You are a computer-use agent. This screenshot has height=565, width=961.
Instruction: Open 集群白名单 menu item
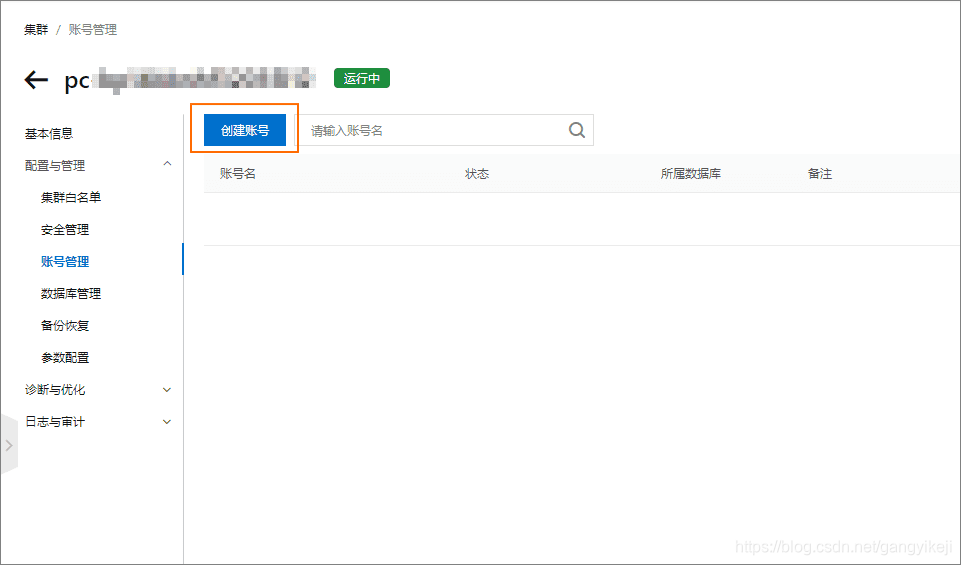[70, 197]
